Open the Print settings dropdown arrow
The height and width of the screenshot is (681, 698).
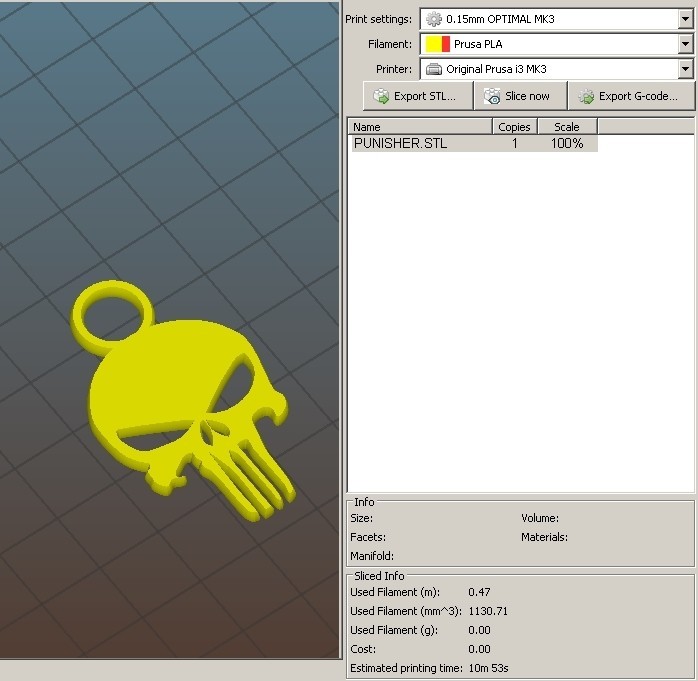[x=685, y=19]
